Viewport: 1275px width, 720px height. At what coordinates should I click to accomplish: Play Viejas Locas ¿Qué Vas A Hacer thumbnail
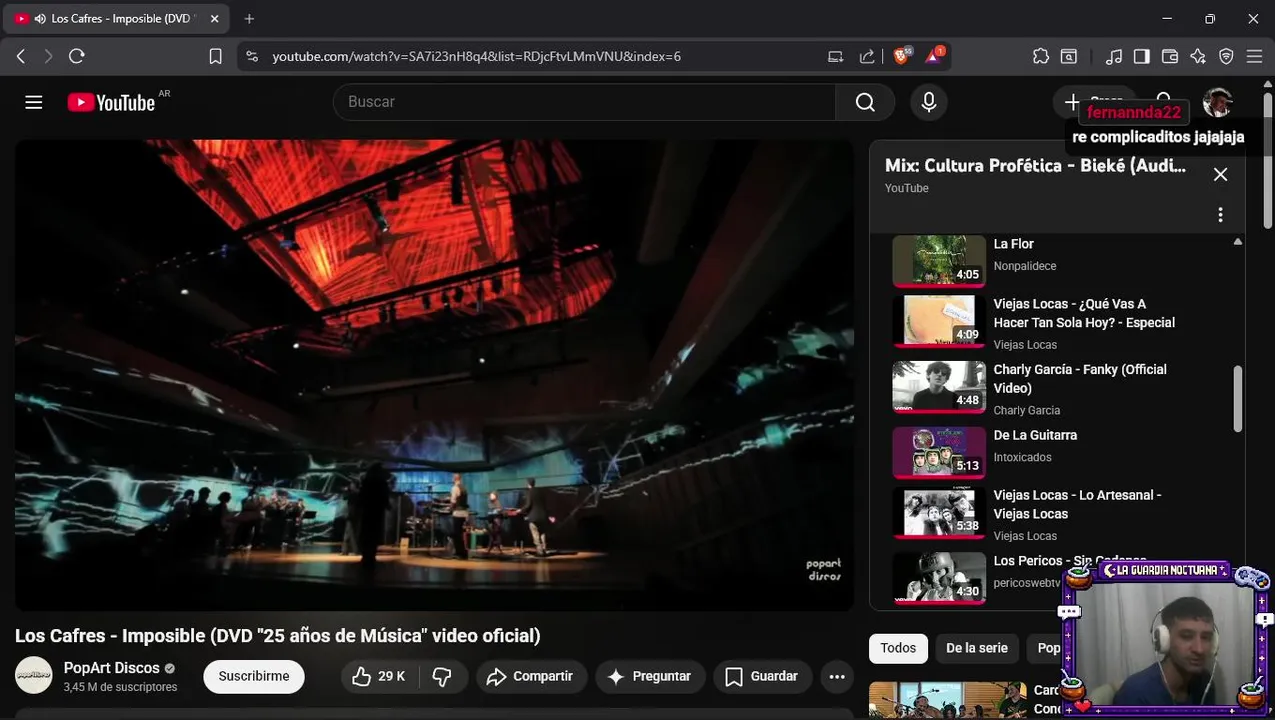[939, 321]
